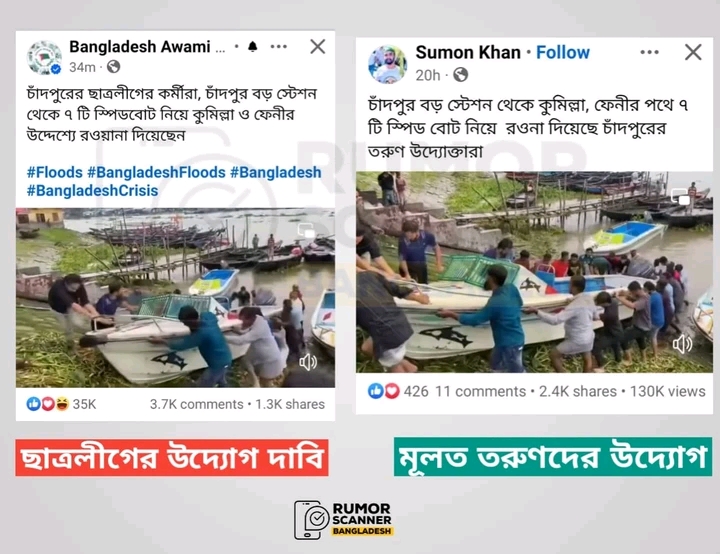The height and width of the screenshot is (554, 720).
Task: Click the Rumor Scanner Bangladesh logo
Action: pos(343,520)
